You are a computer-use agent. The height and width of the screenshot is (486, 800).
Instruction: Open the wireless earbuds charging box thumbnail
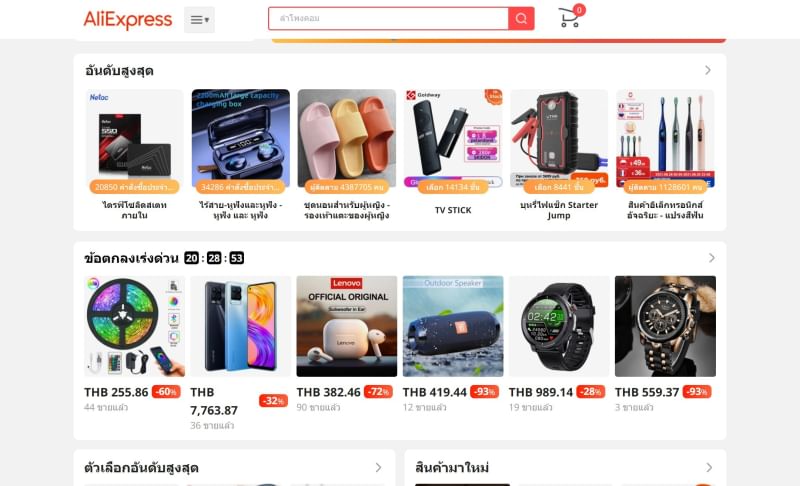(241, 139)
